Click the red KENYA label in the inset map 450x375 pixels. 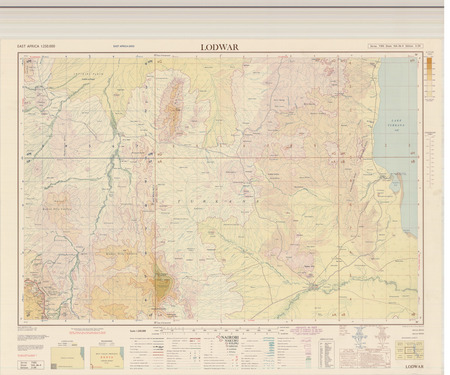(107, 356)
